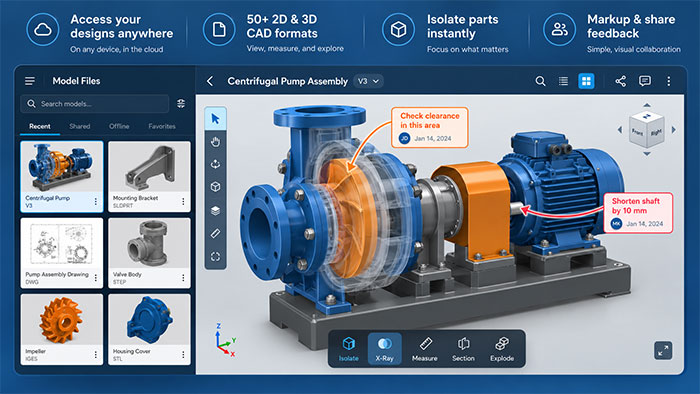The width and height of the screenshot is (700, 394).
Task: Select the pan hand tool
Action: pos(215,142)
